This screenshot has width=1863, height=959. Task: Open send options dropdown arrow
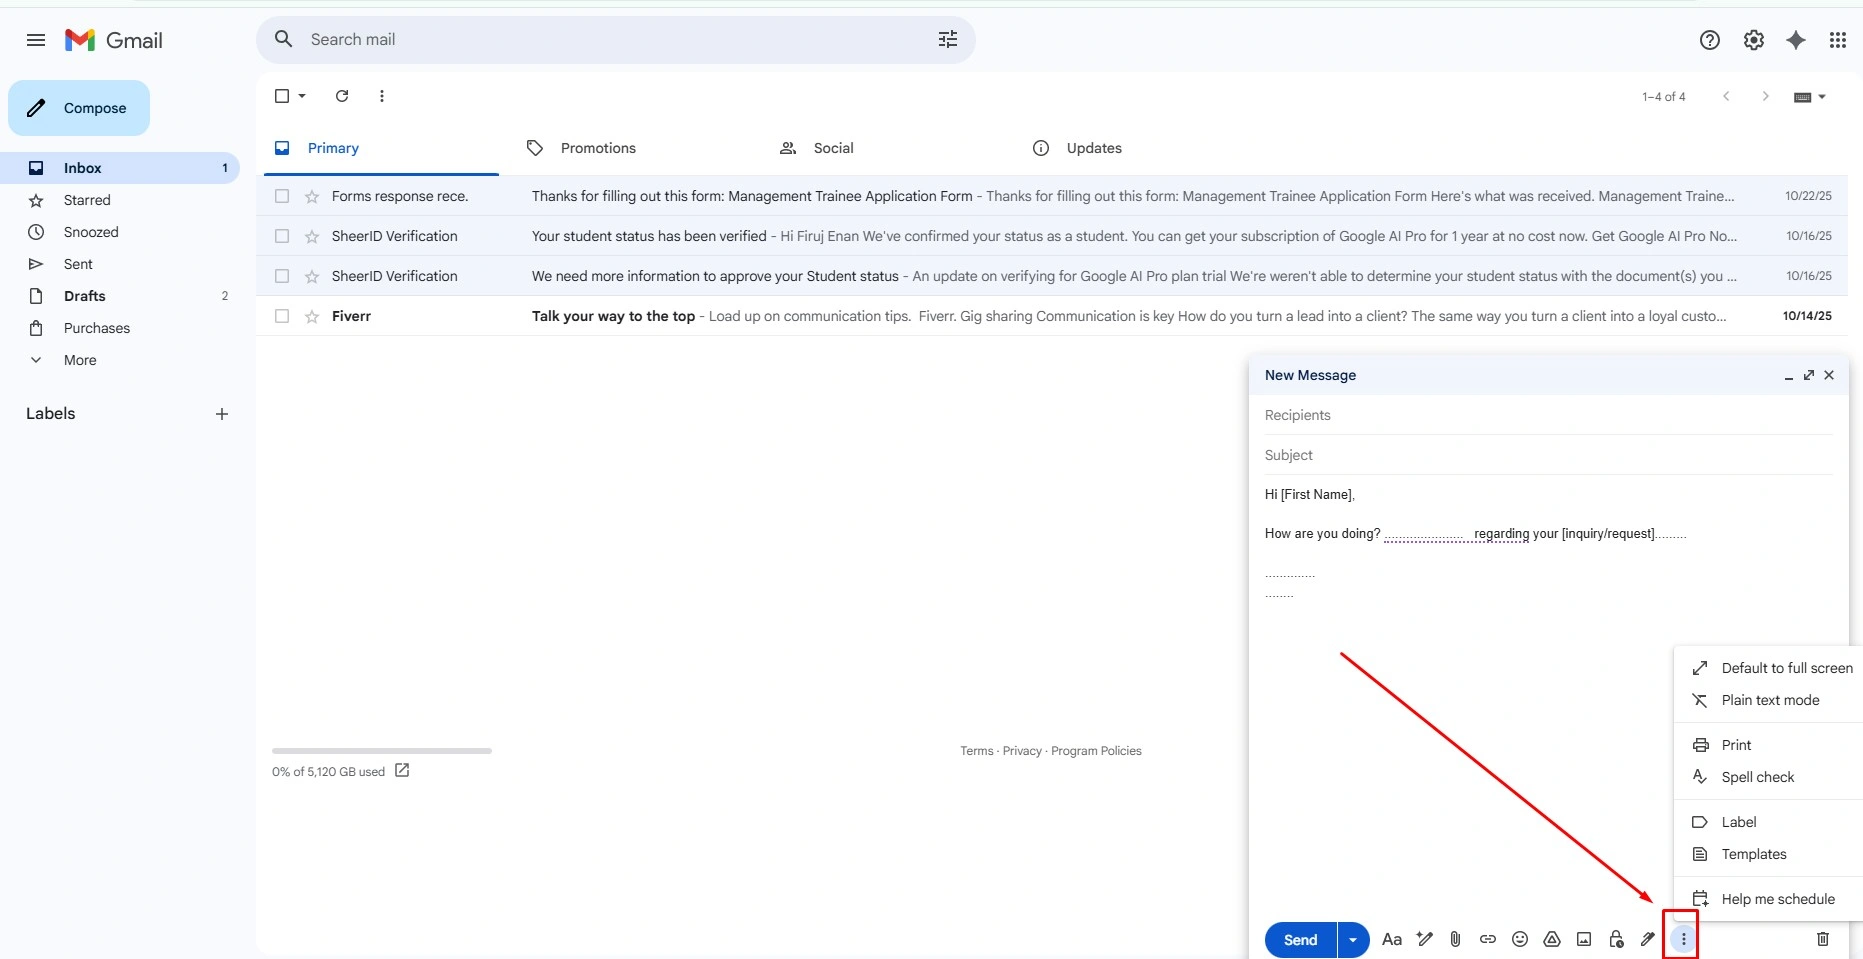[x=1353, y=940]
